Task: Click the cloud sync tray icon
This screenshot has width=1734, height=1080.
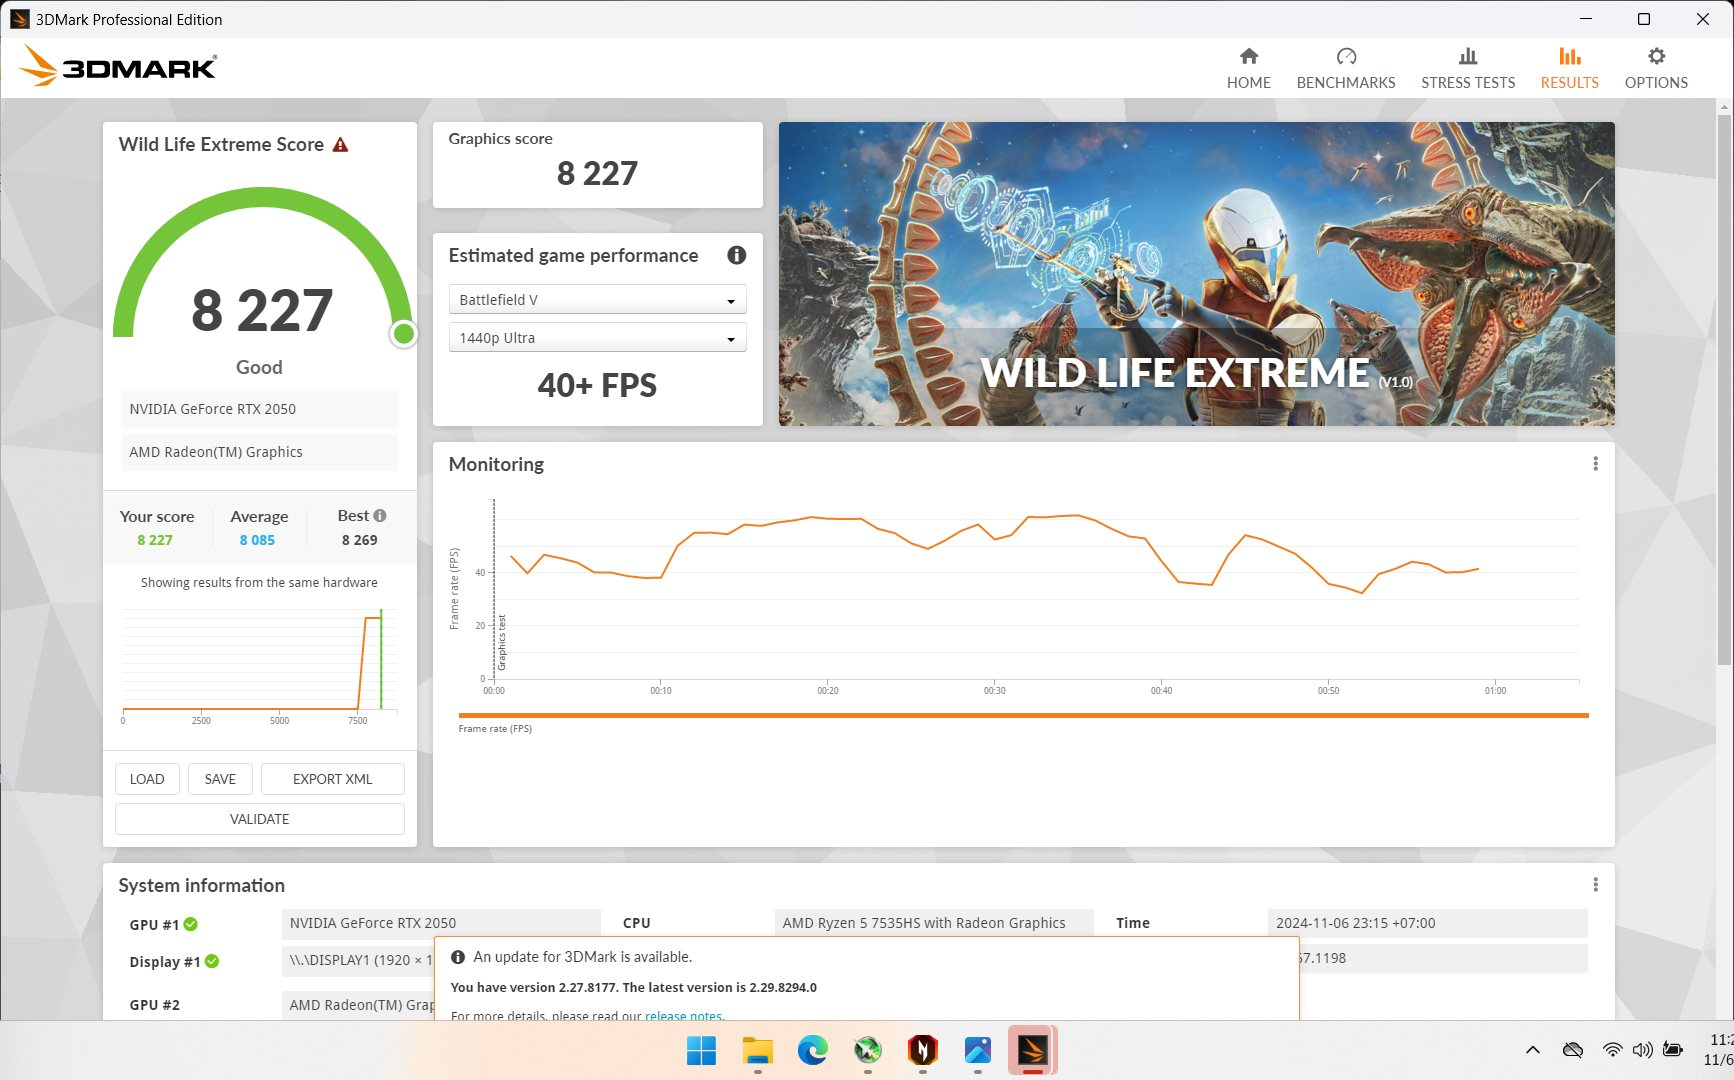Action: (x=1573, y=1050)
